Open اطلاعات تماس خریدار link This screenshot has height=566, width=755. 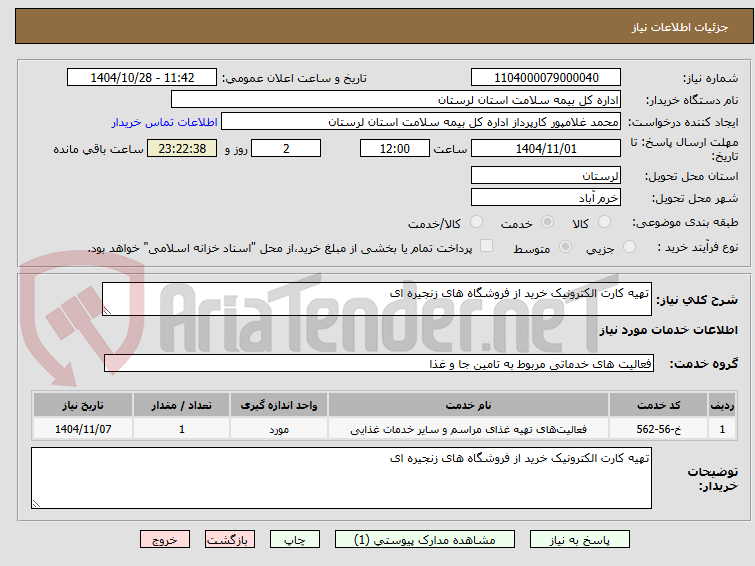coord(165,122)
